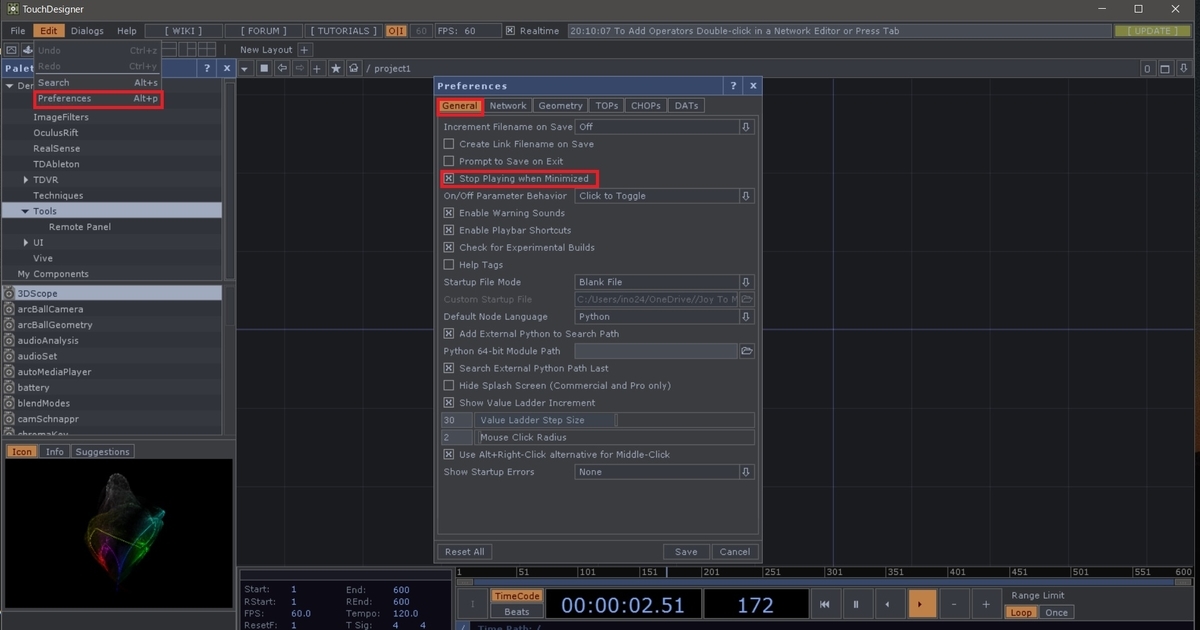
Task: Expand the TDVR folder in palette tree
Action: (26, 180)
